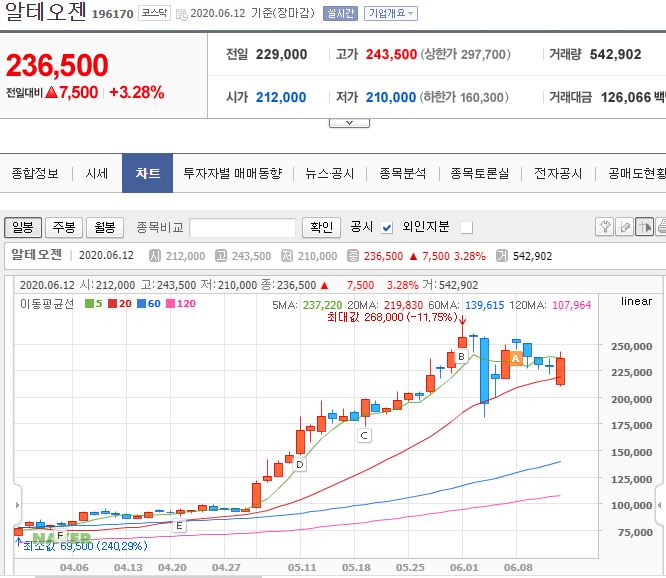This screenshot has width=666, height=578.
Task: Click the low price icon beside 210,000
Action: (287, 256)
